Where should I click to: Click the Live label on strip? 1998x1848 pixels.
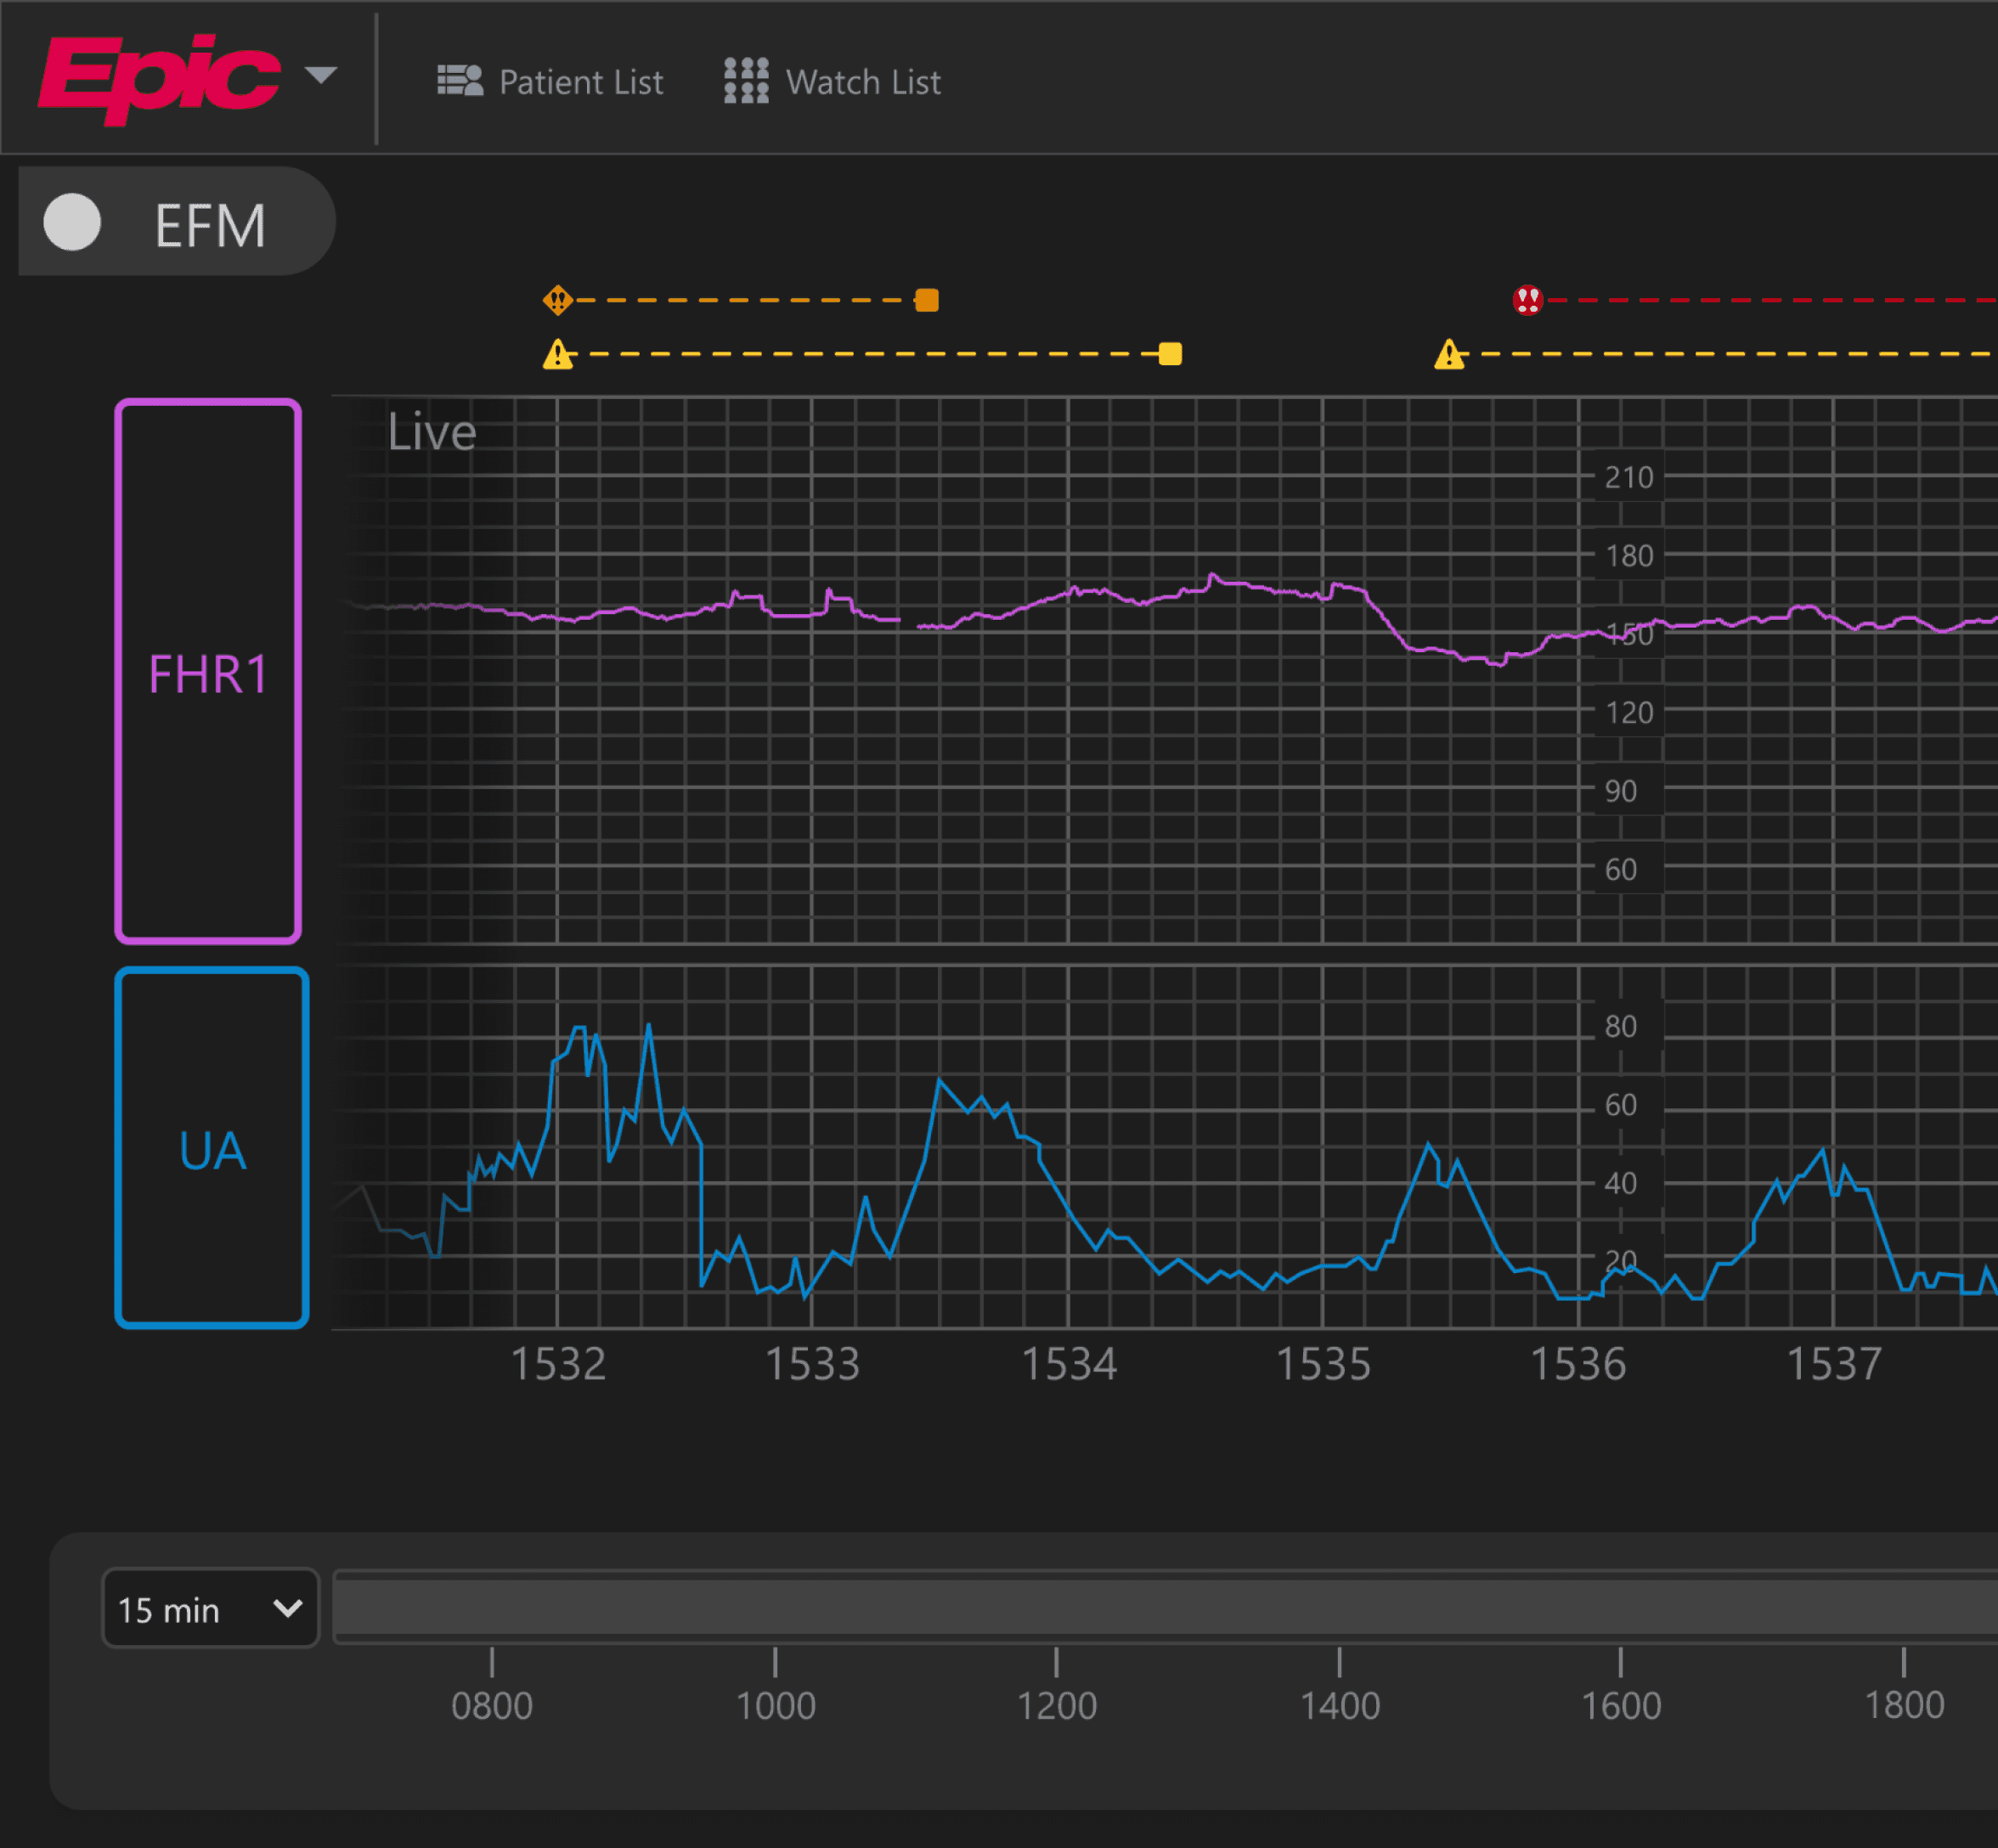432,432
